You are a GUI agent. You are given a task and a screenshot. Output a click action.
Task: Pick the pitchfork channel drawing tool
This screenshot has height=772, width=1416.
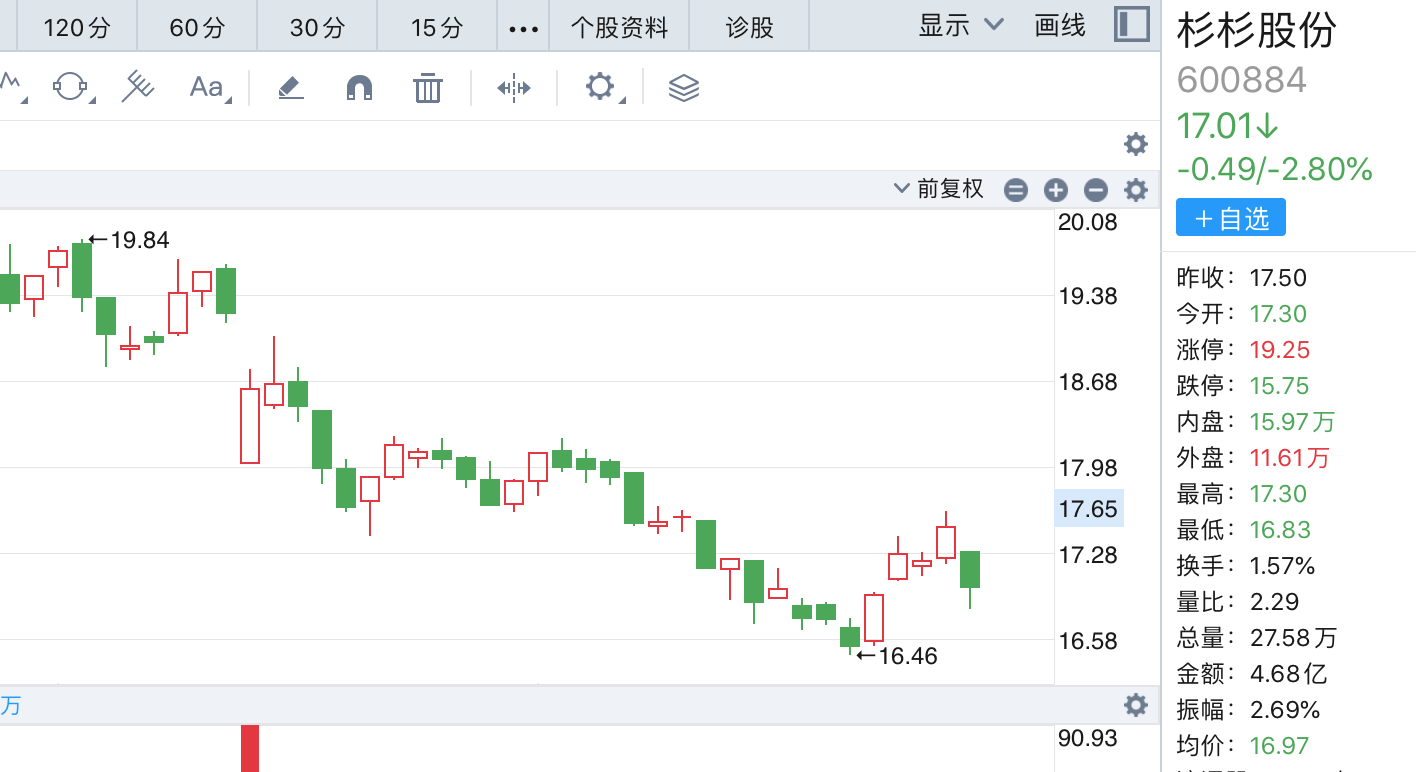pyautogui.click(x=138, y=88)
